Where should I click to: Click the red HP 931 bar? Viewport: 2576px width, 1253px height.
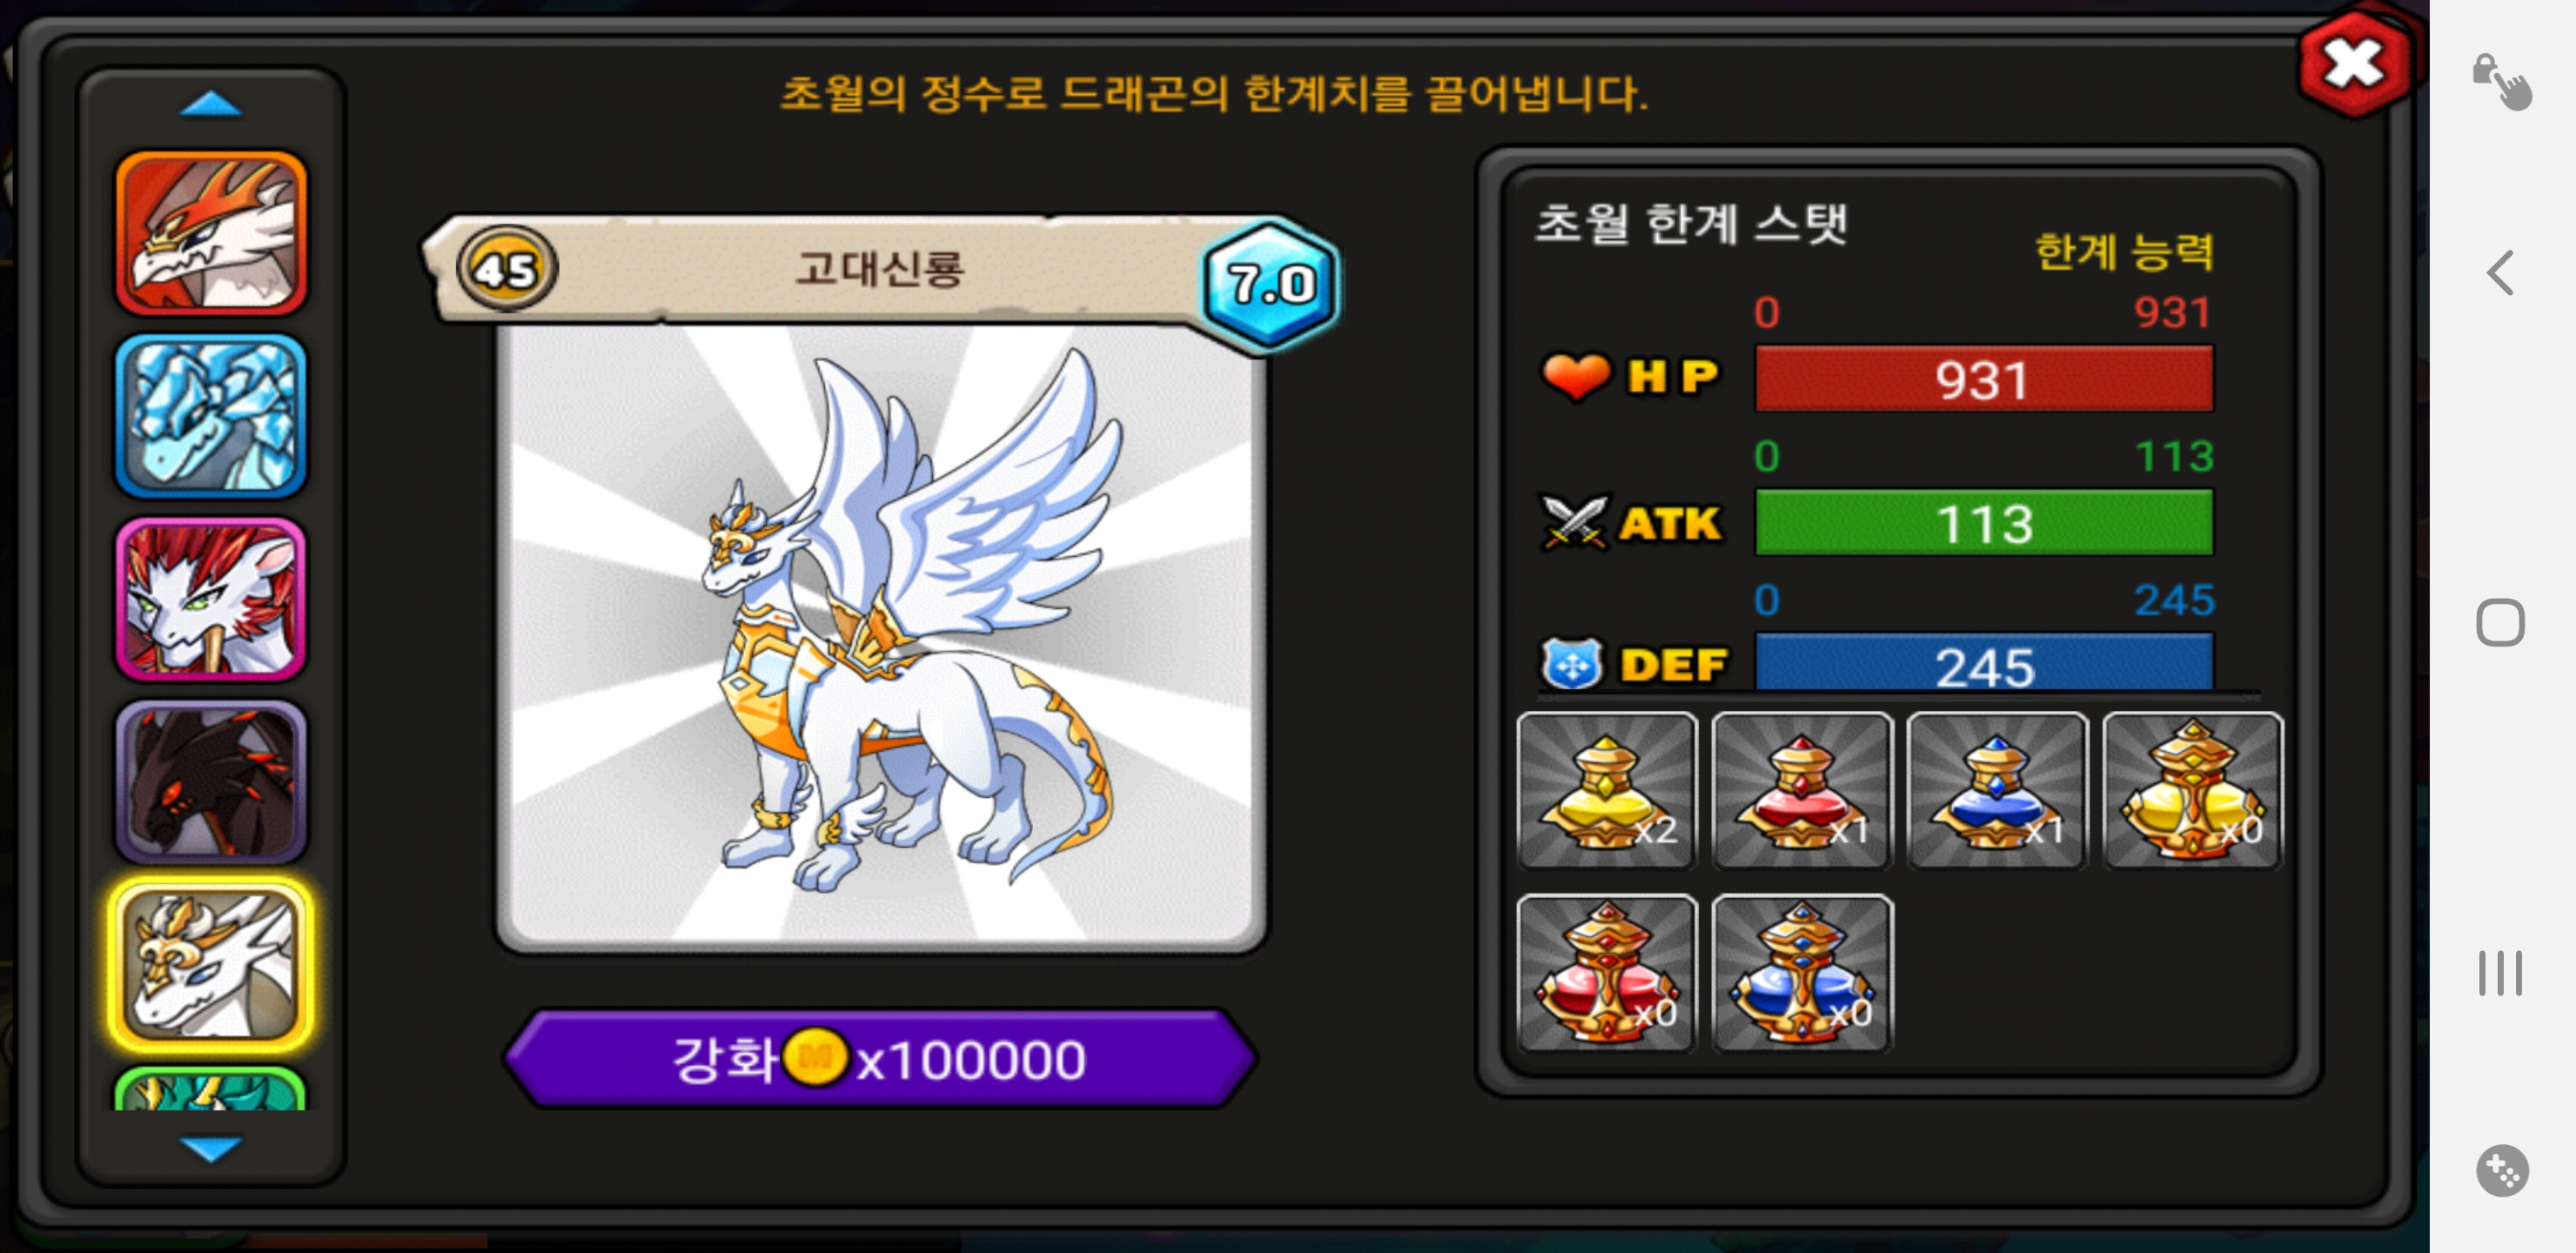click(x=1984, y=379)
